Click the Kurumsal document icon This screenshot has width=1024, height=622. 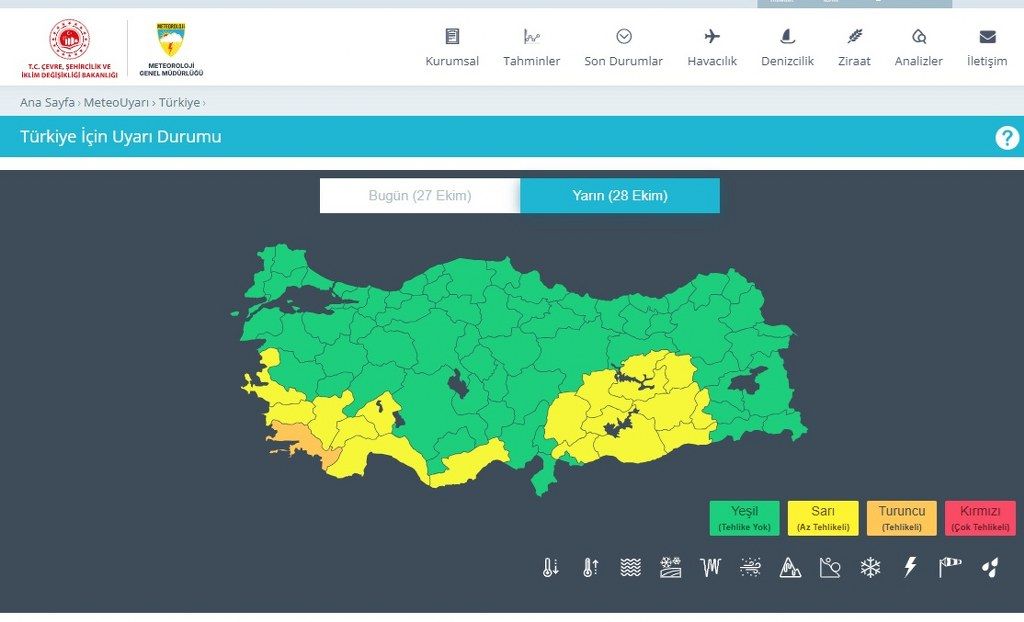(x=452, y=36)
